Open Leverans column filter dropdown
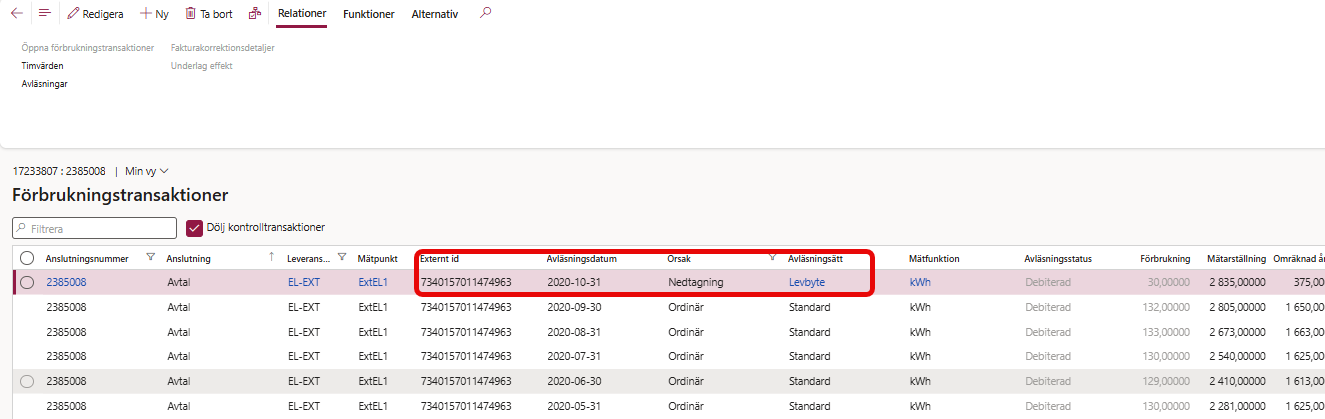 click(x=342, y=258)
